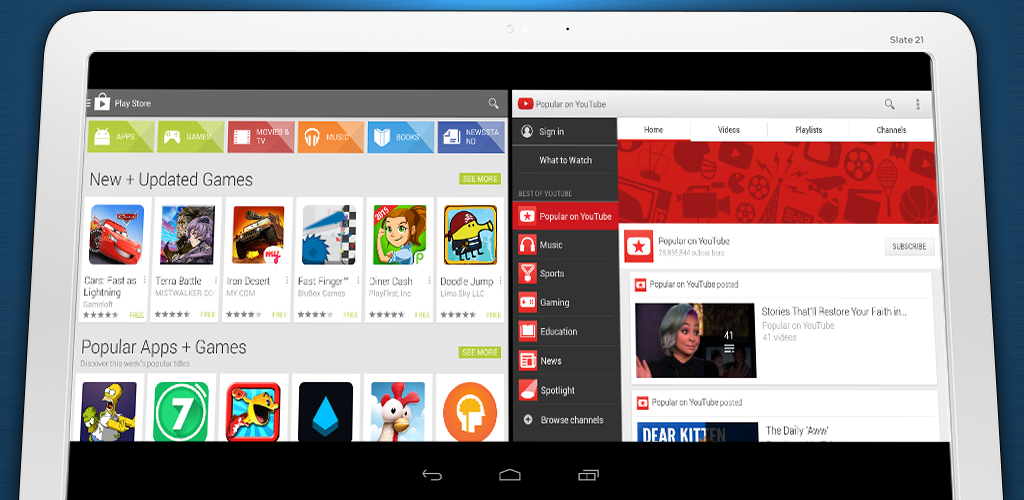Open the Games category tile
Screen dimensions: 1024x500
pyautogui.click(x=191, y=137)
